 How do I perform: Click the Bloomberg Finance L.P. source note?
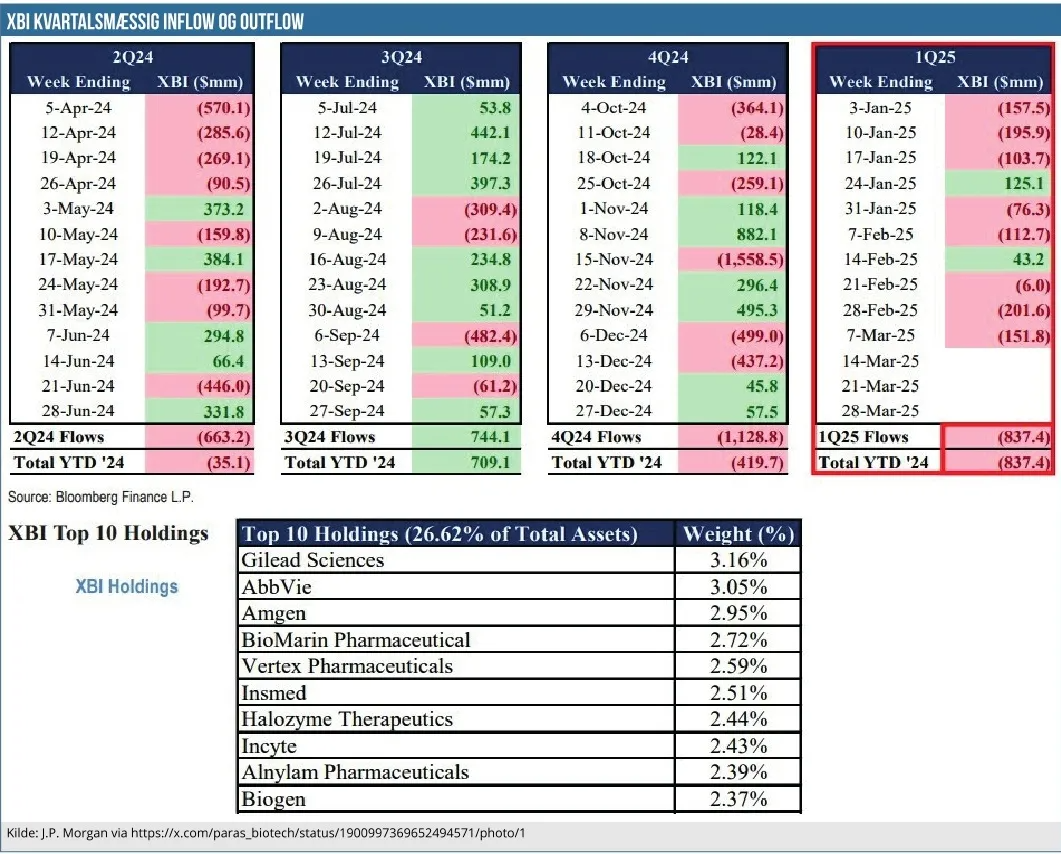[101, 497]
